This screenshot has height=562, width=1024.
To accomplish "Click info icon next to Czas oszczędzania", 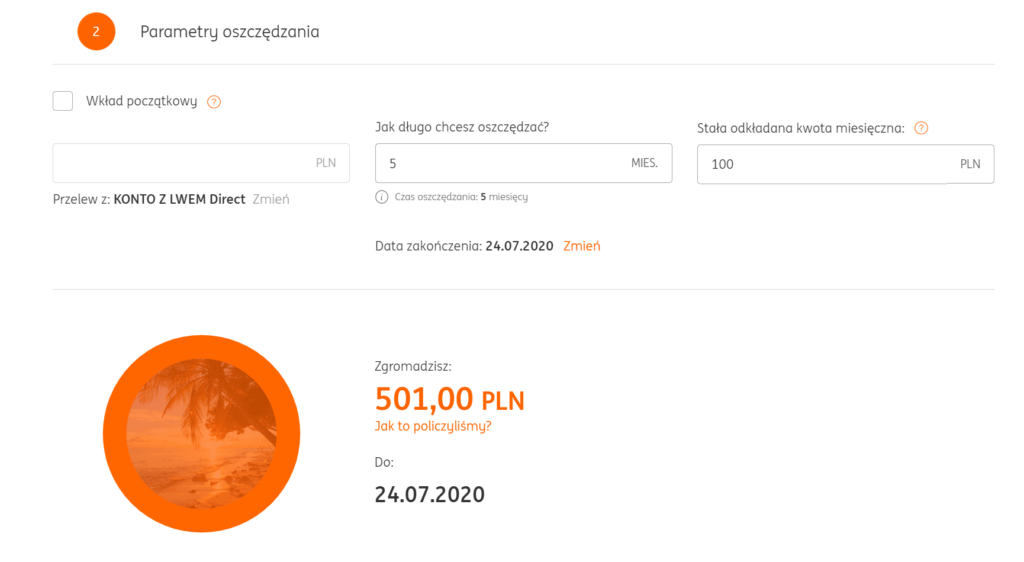I will [x=381, y=197].
